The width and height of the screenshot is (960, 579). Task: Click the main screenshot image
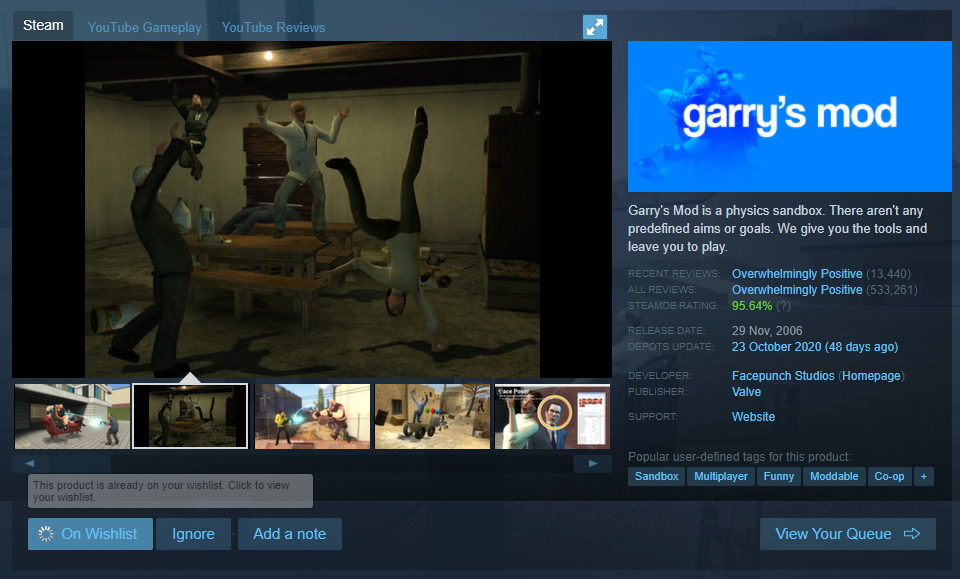(312, 209)
